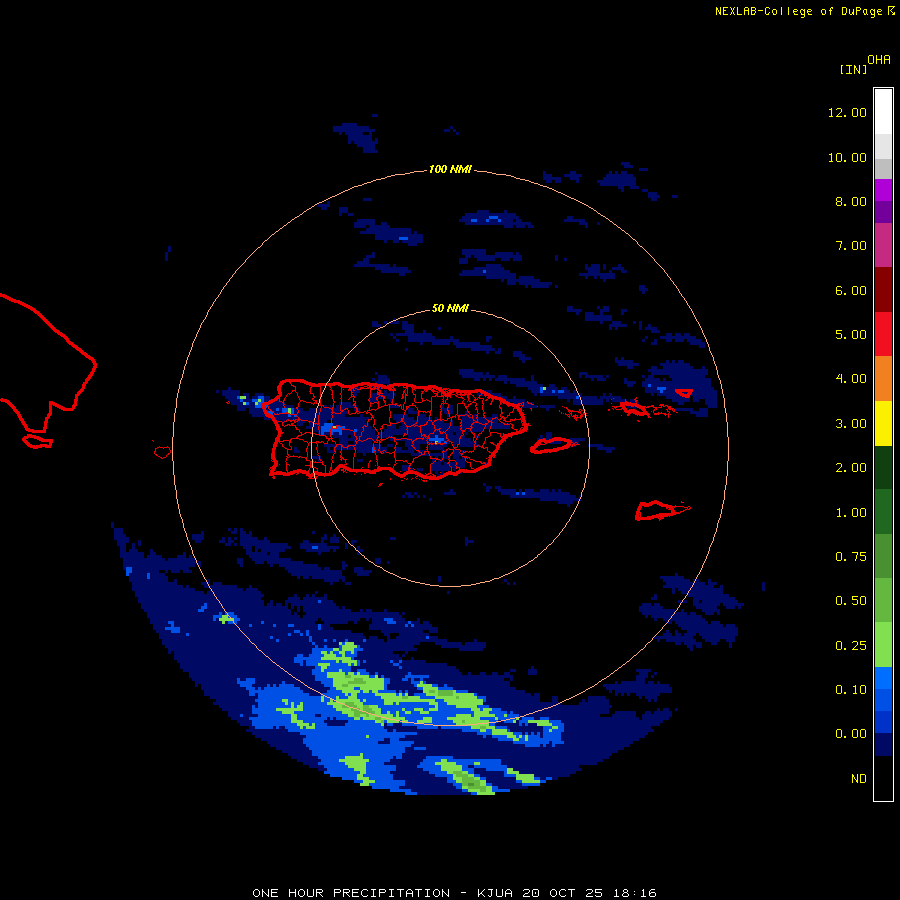Pick the bright red swatch beside 5.00

click(883, 334)
